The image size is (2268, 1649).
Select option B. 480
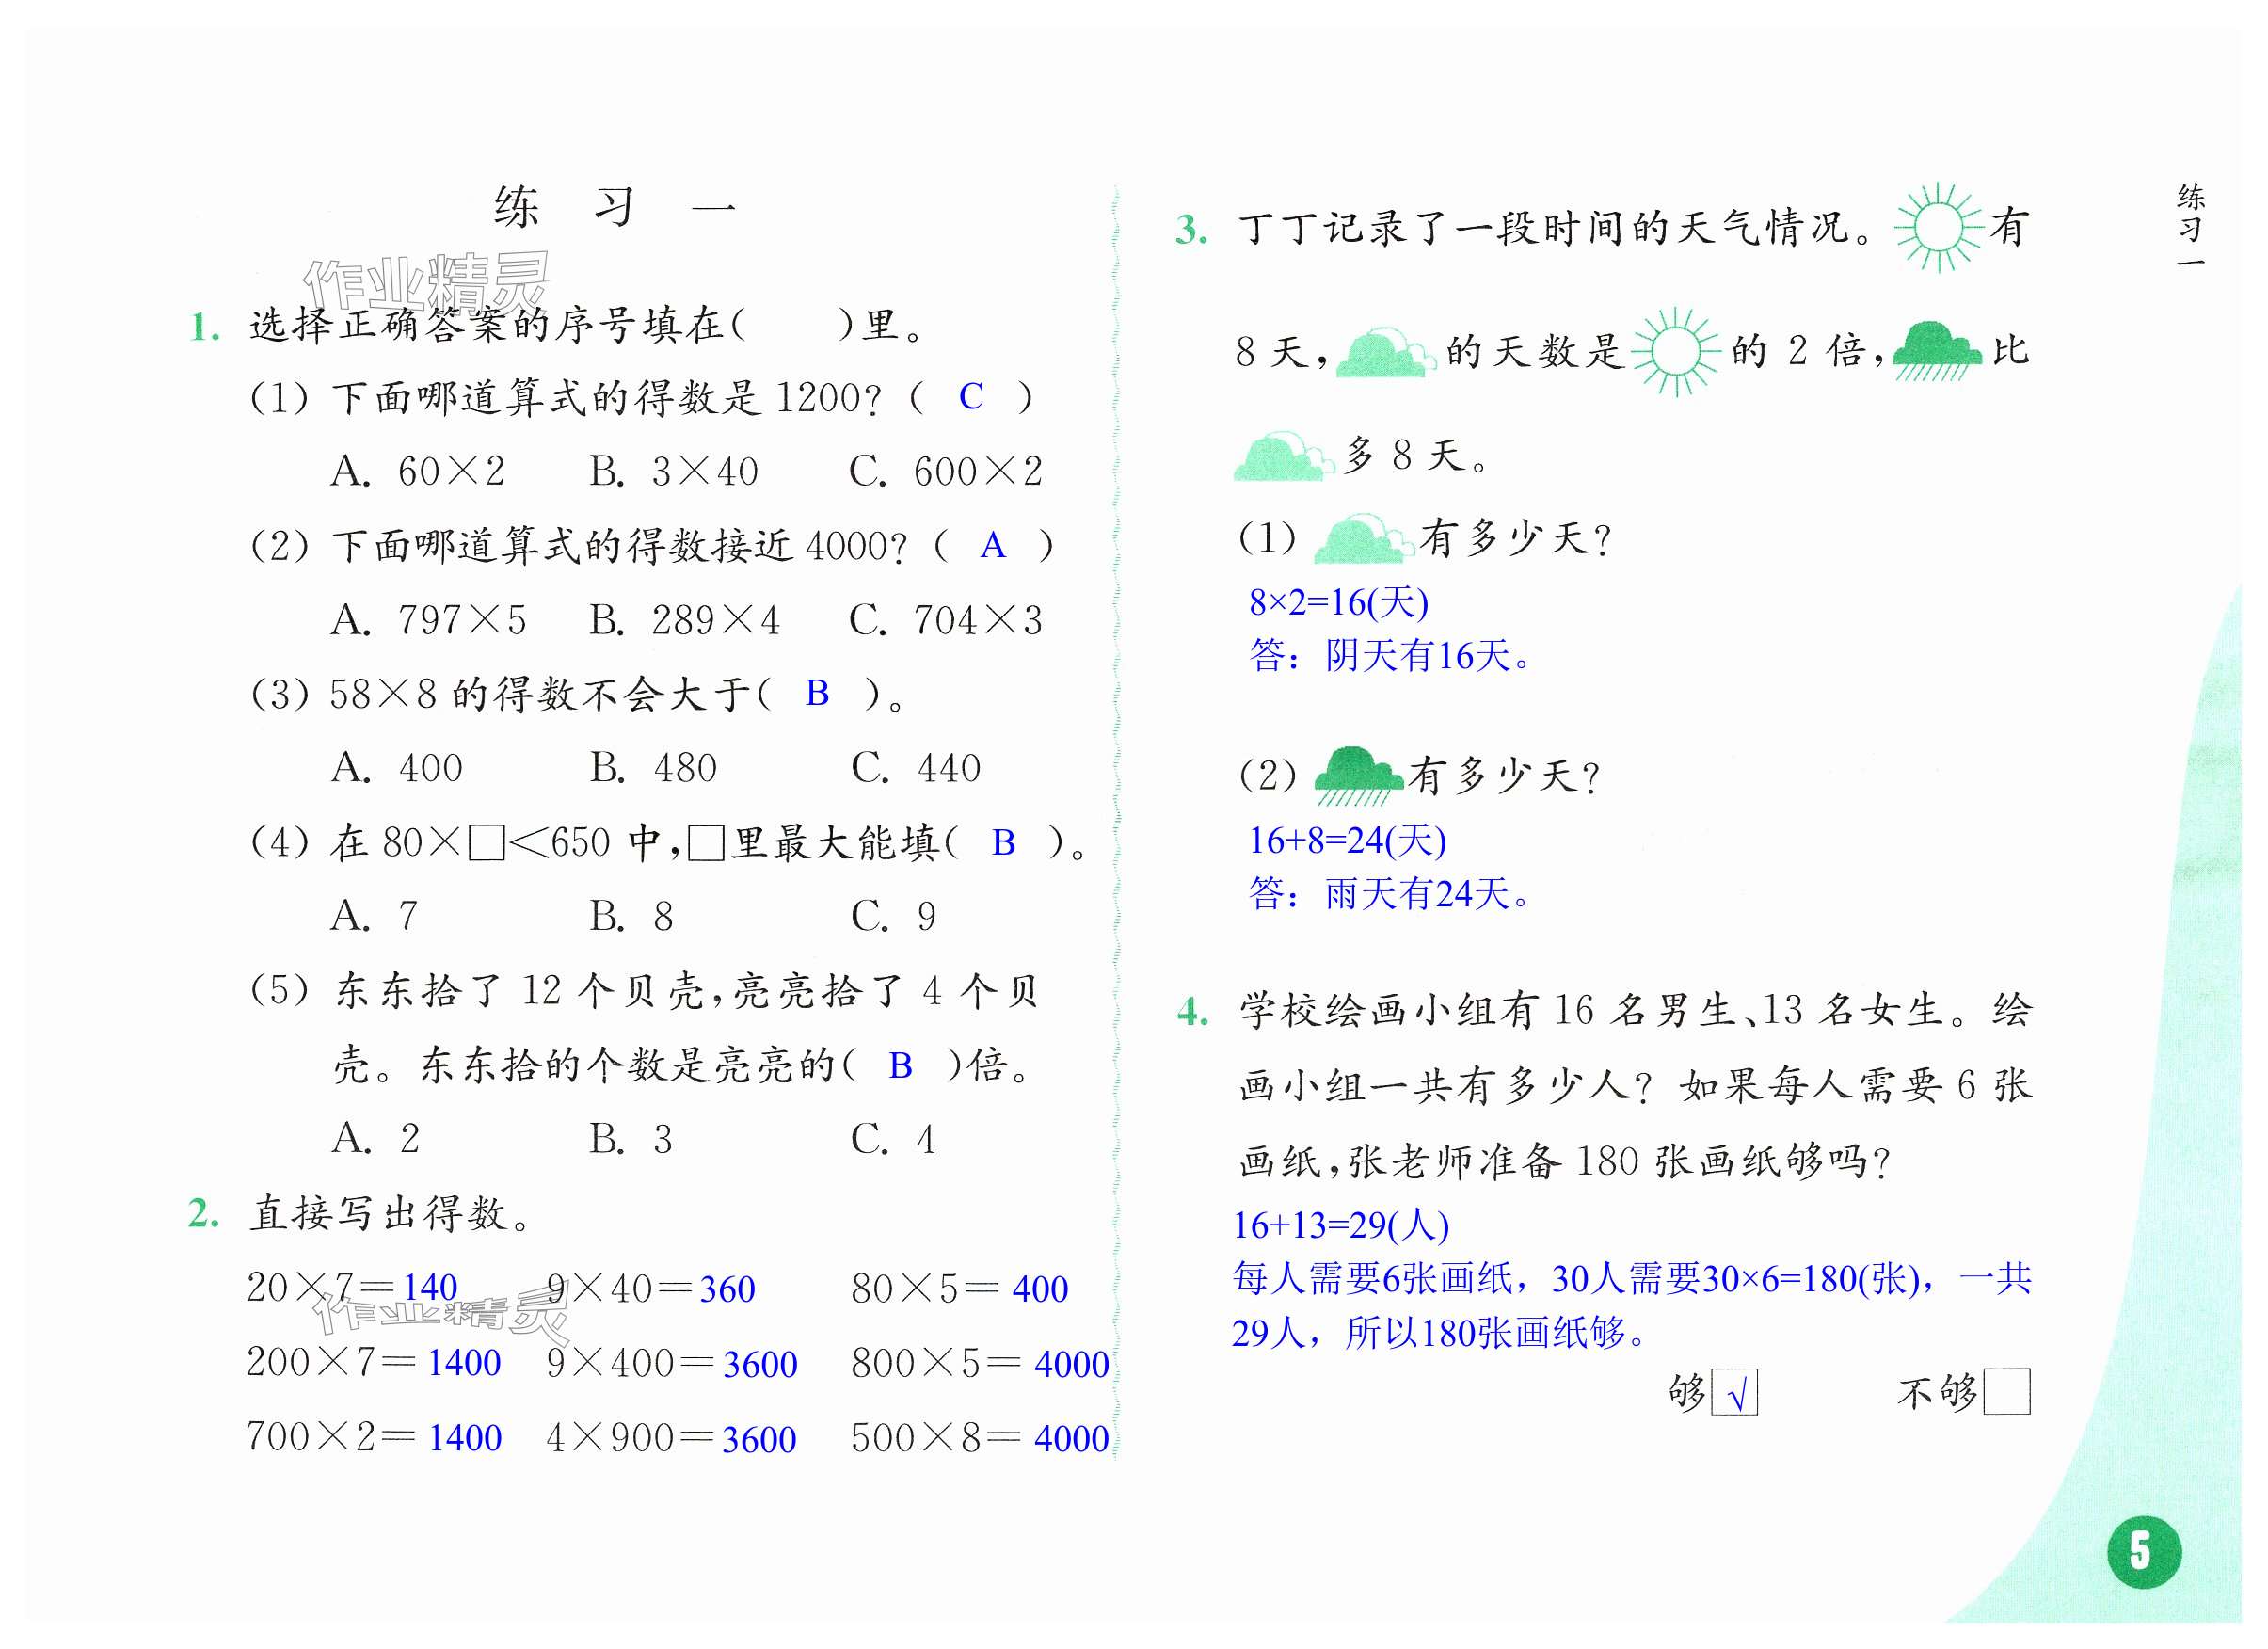pyautogui.click(x=653, y=769)
